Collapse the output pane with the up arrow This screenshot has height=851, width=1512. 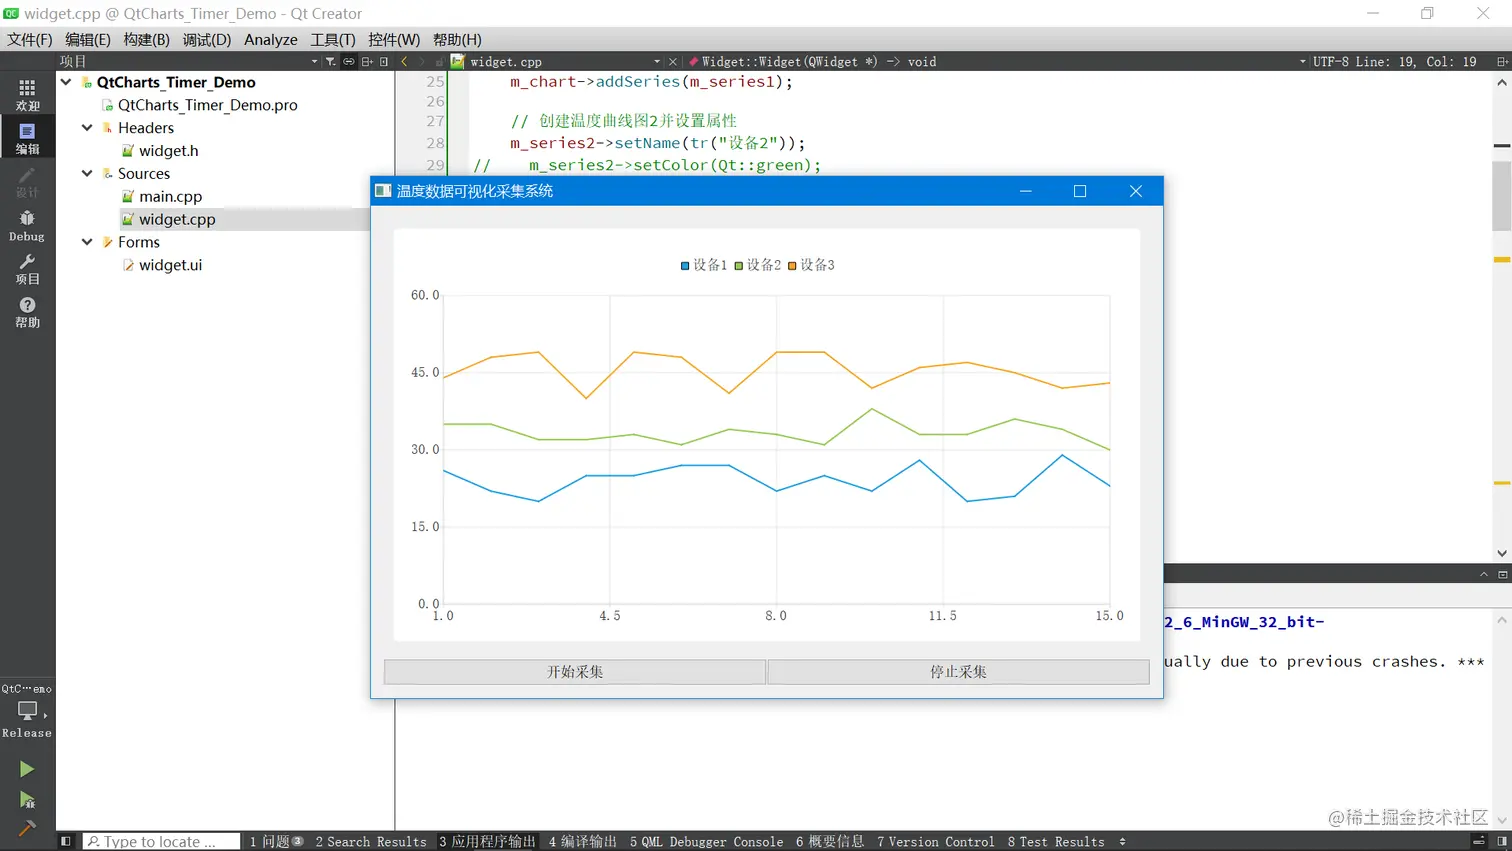[x=1484, y=574]
